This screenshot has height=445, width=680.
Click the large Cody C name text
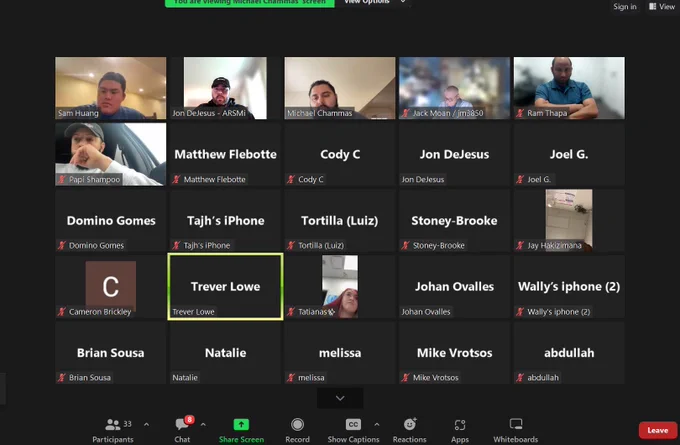click(x=340, y=154)
